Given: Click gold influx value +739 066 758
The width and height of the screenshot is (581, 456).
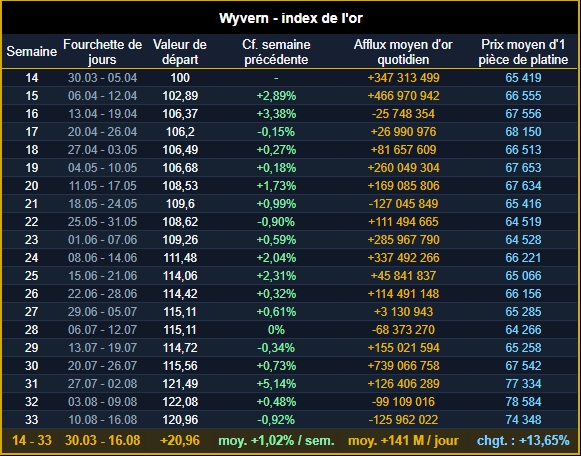Looking at the screenshot, I should click(x=403, y=366).
